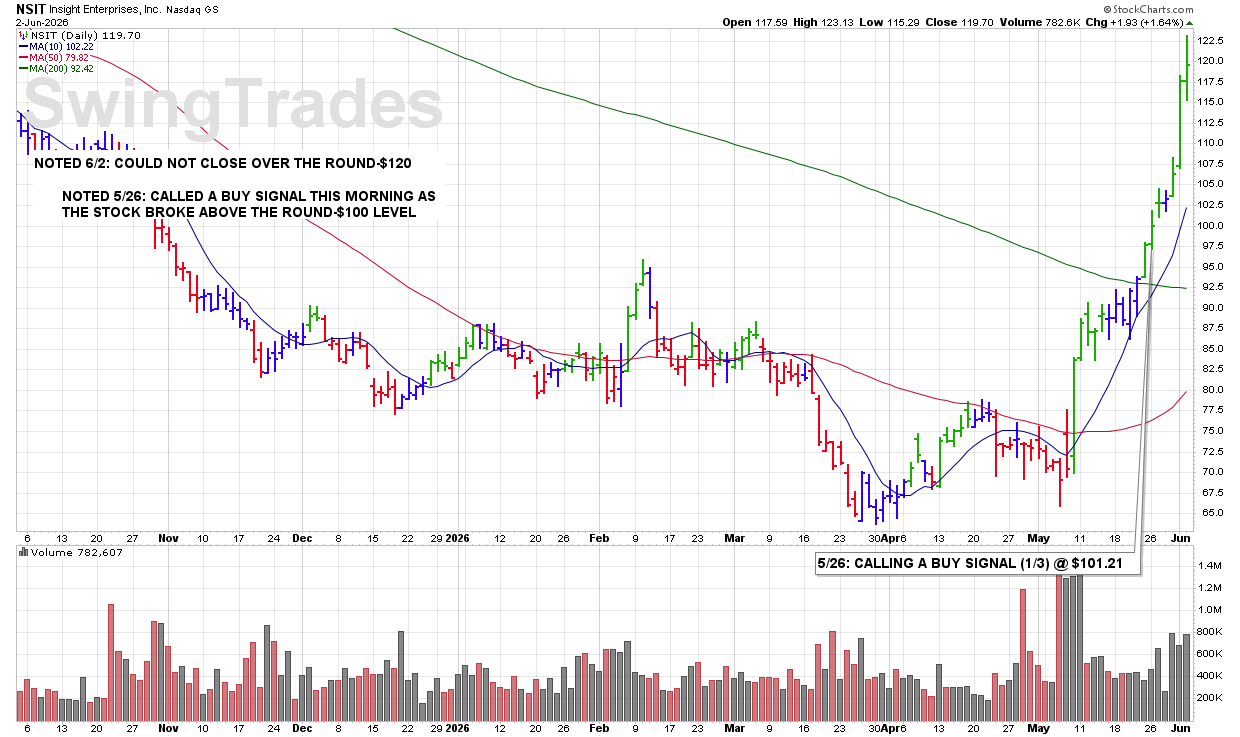The image size is (1240, 737).
Task: Click the red MA(50) legend line swatch
Action: (24, 57)
